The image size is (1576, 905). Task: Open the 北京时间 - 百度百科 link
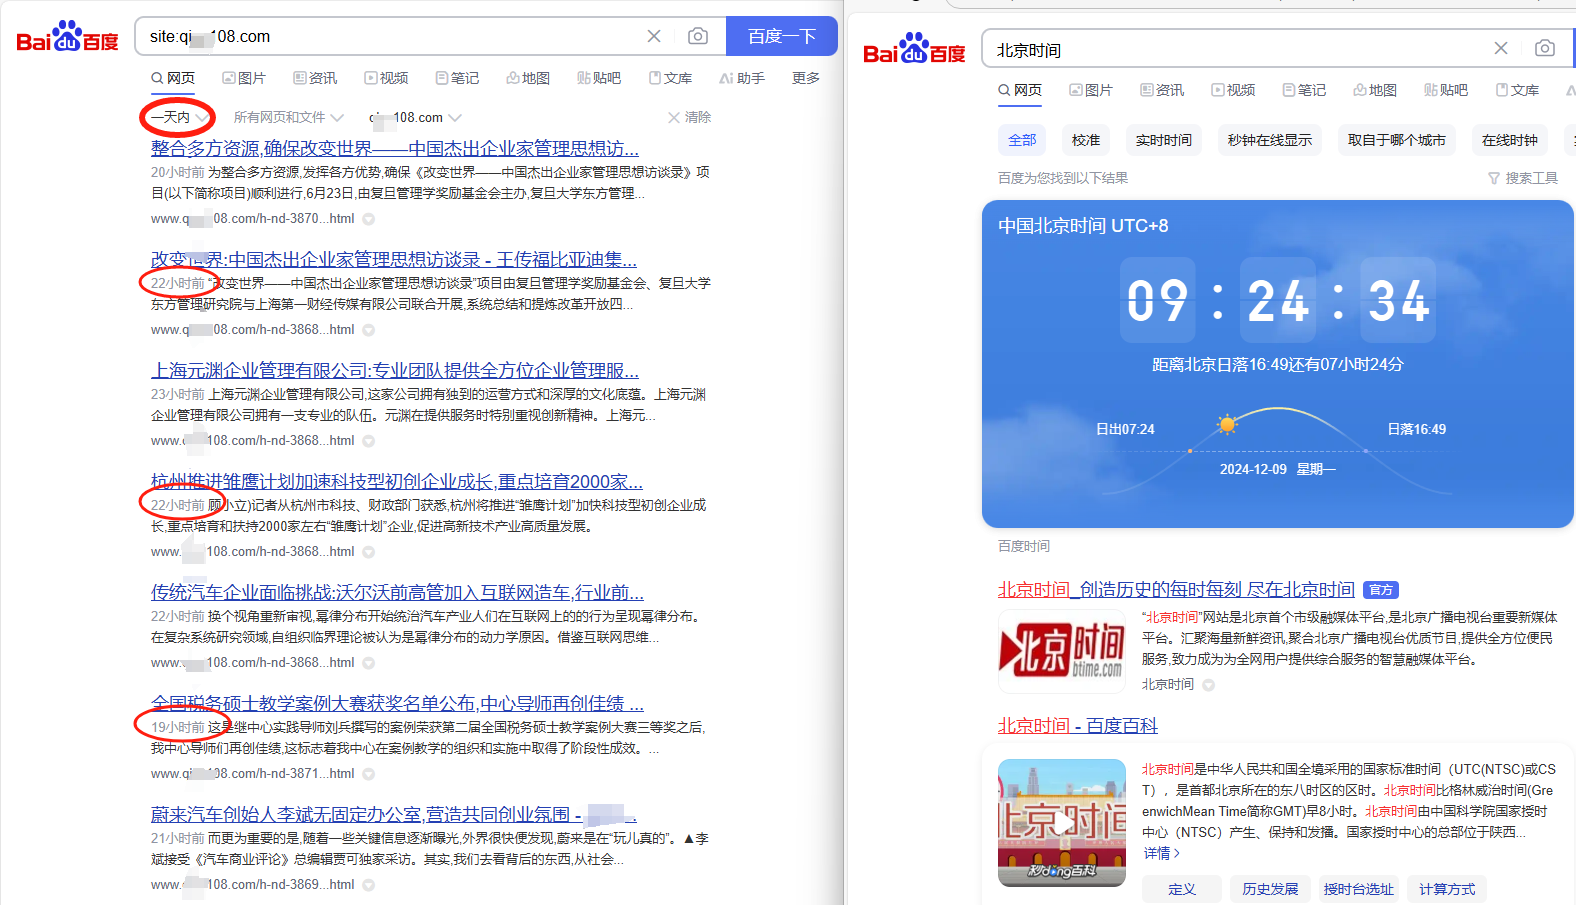[1078, 726]
